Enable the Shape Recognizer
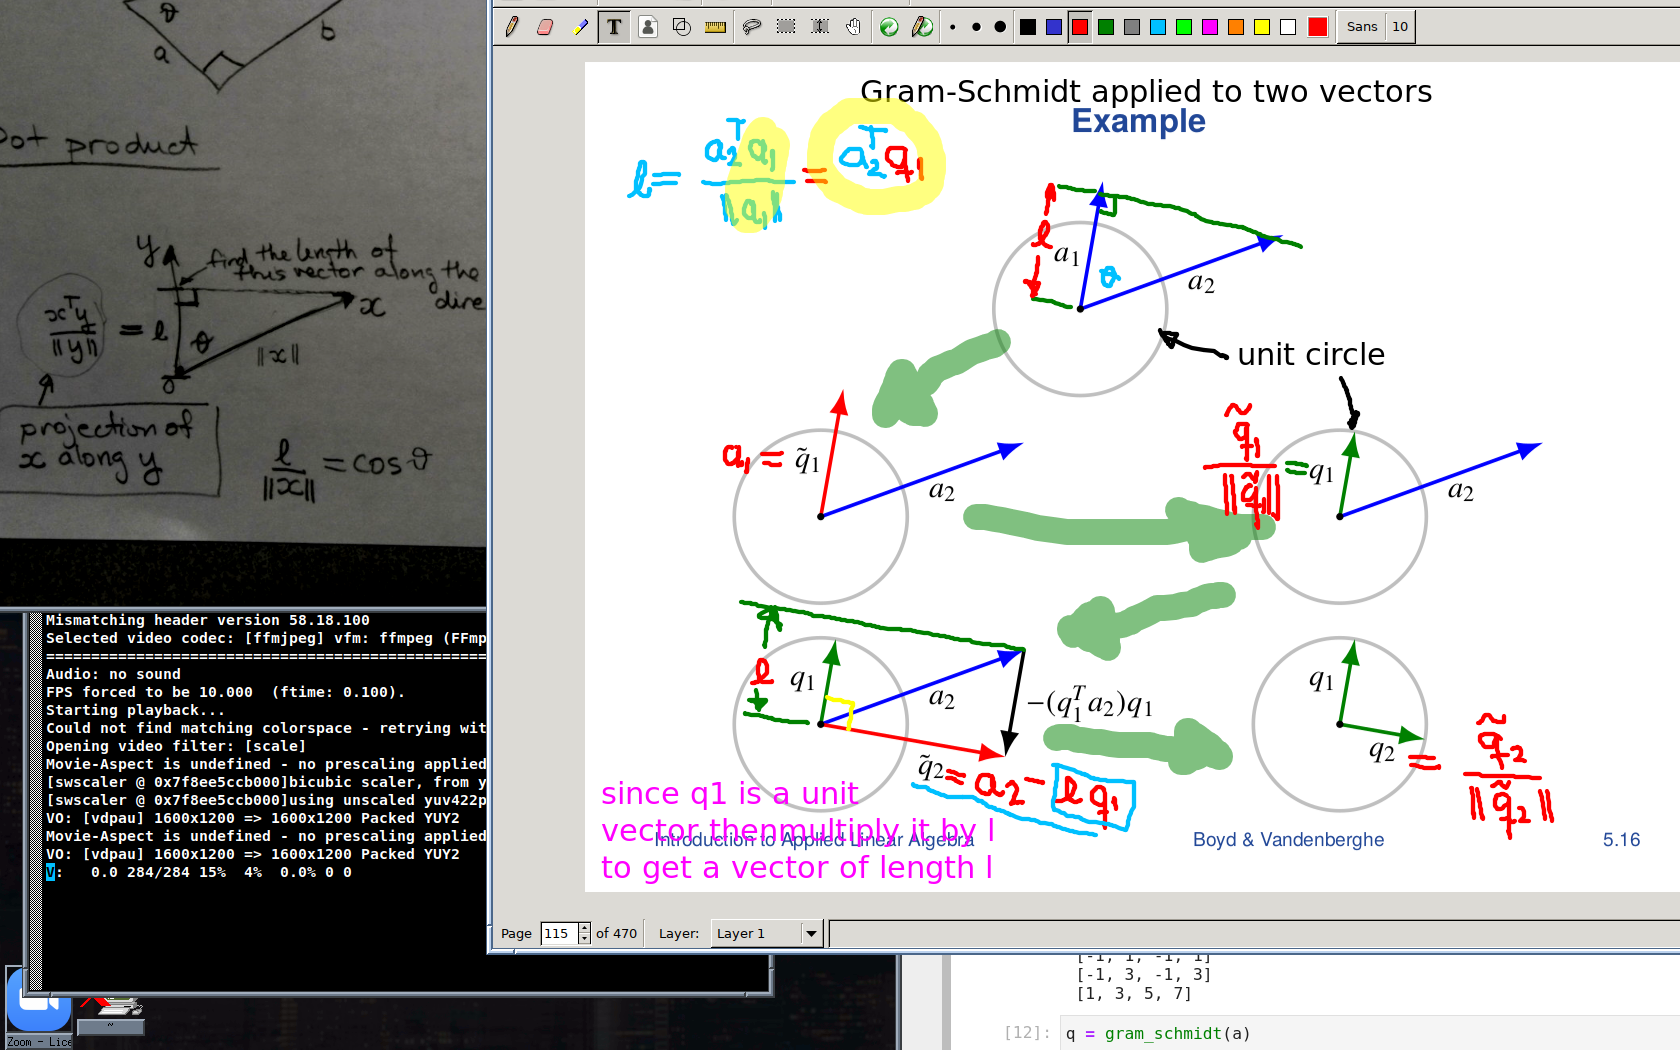 coord(682,27)
